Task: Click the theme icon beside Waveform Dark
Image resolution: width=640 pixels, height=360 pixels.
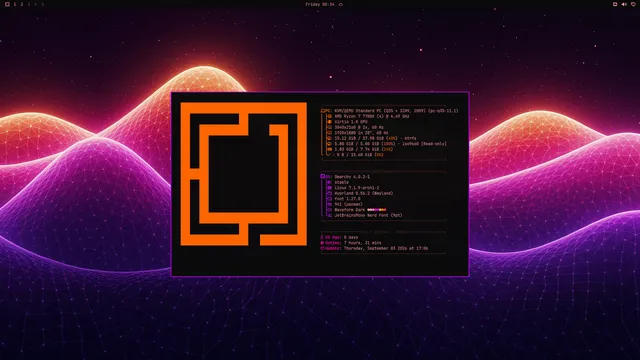Action: [x=329, y=210]
